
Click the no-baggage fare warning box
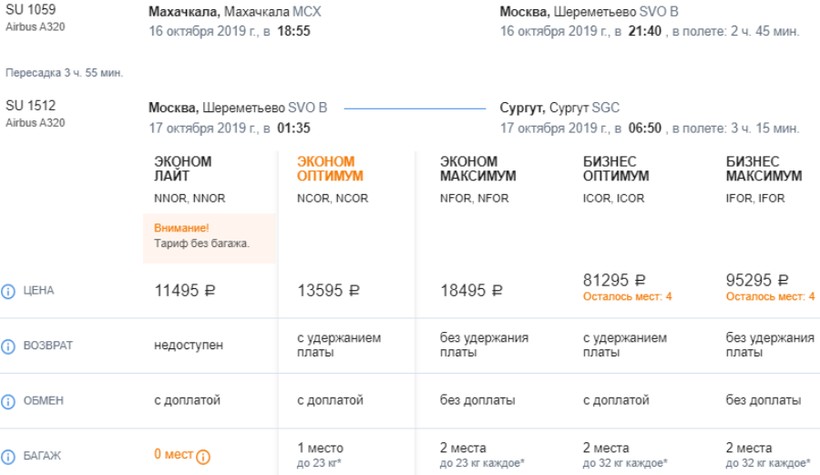[x=209, y=237]
